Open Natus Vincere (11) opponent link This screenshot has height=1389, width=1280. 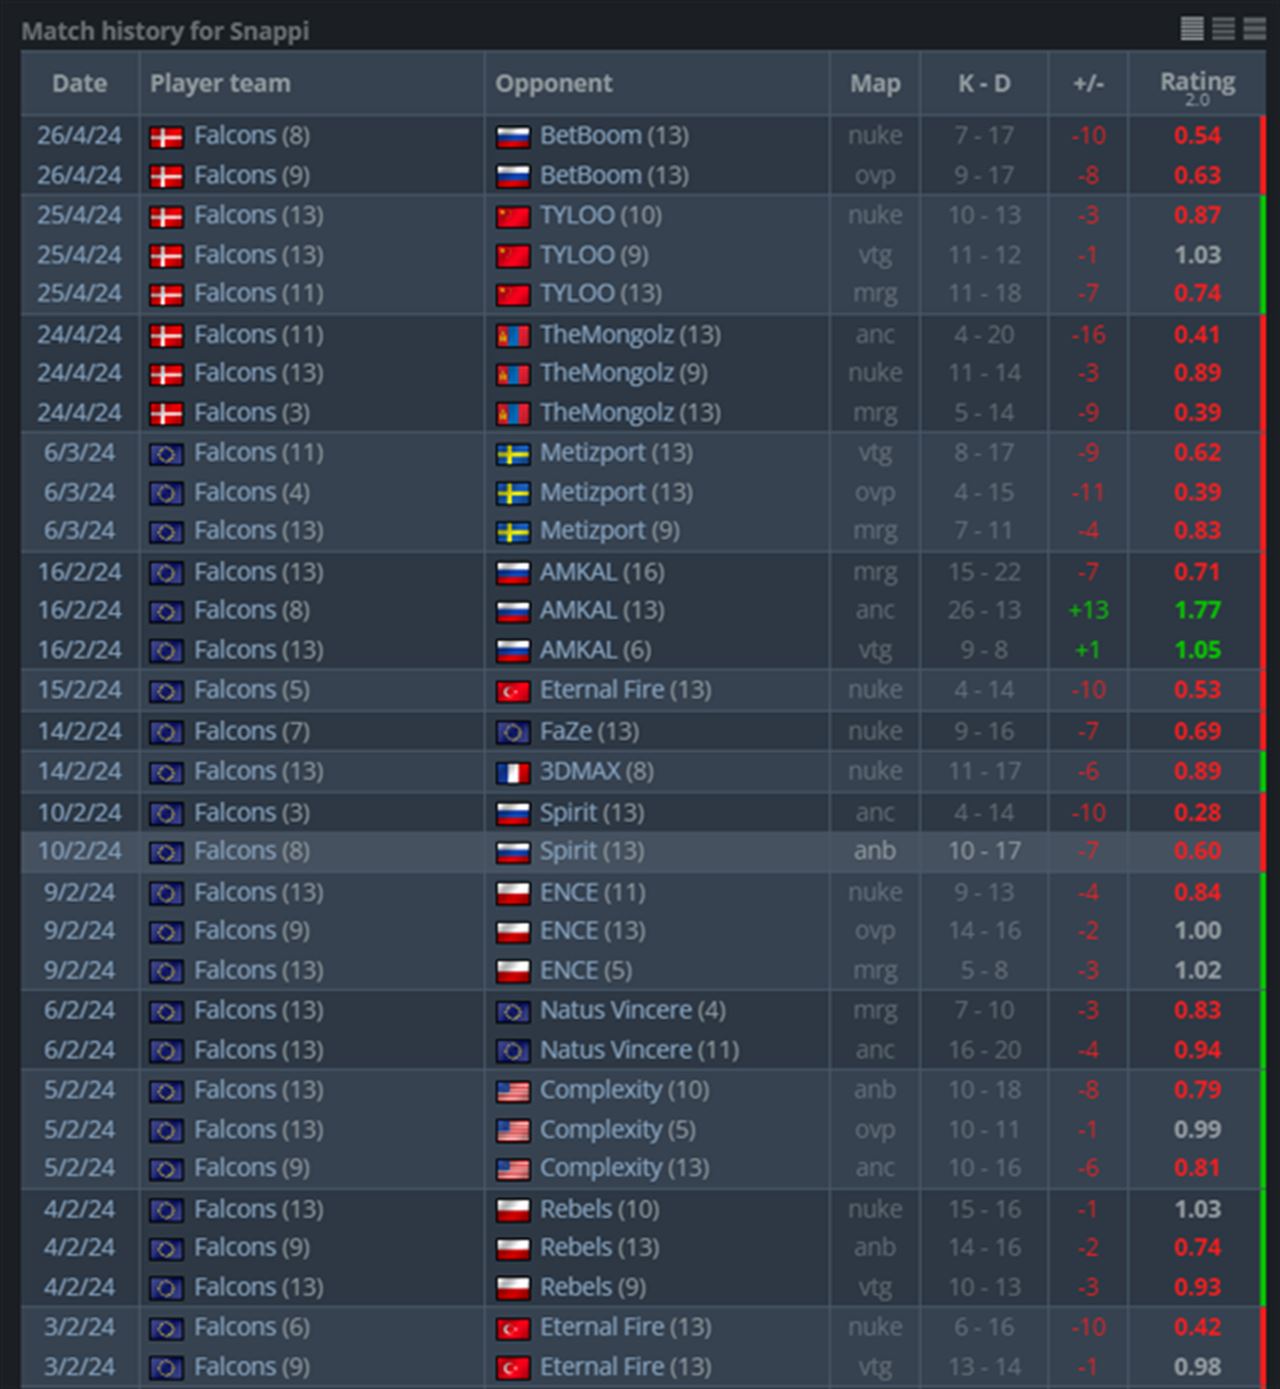click(x=639, y=1050)
